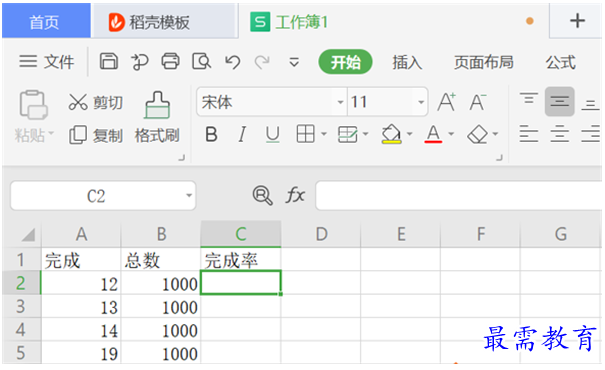Click the cell borders icon
This screenshot has height=370, width=605.
305,134
